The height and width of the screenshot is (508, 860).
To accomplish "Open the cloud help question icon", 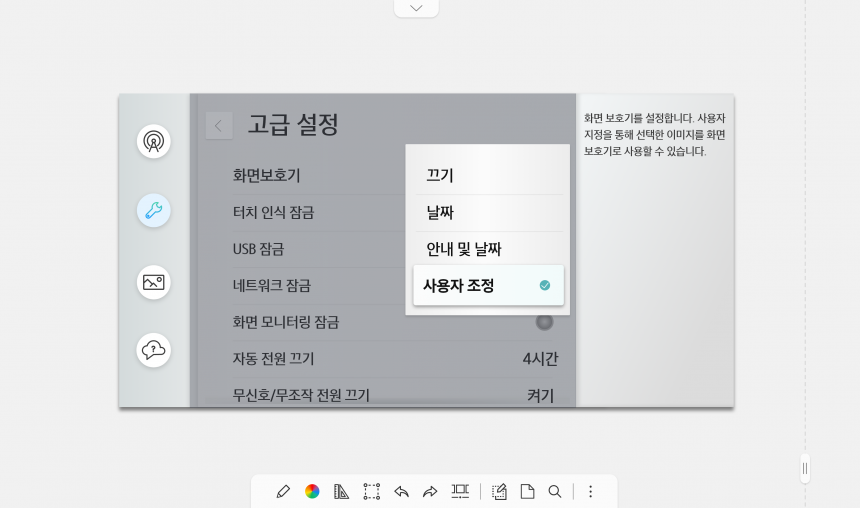I will click(154, 350).
